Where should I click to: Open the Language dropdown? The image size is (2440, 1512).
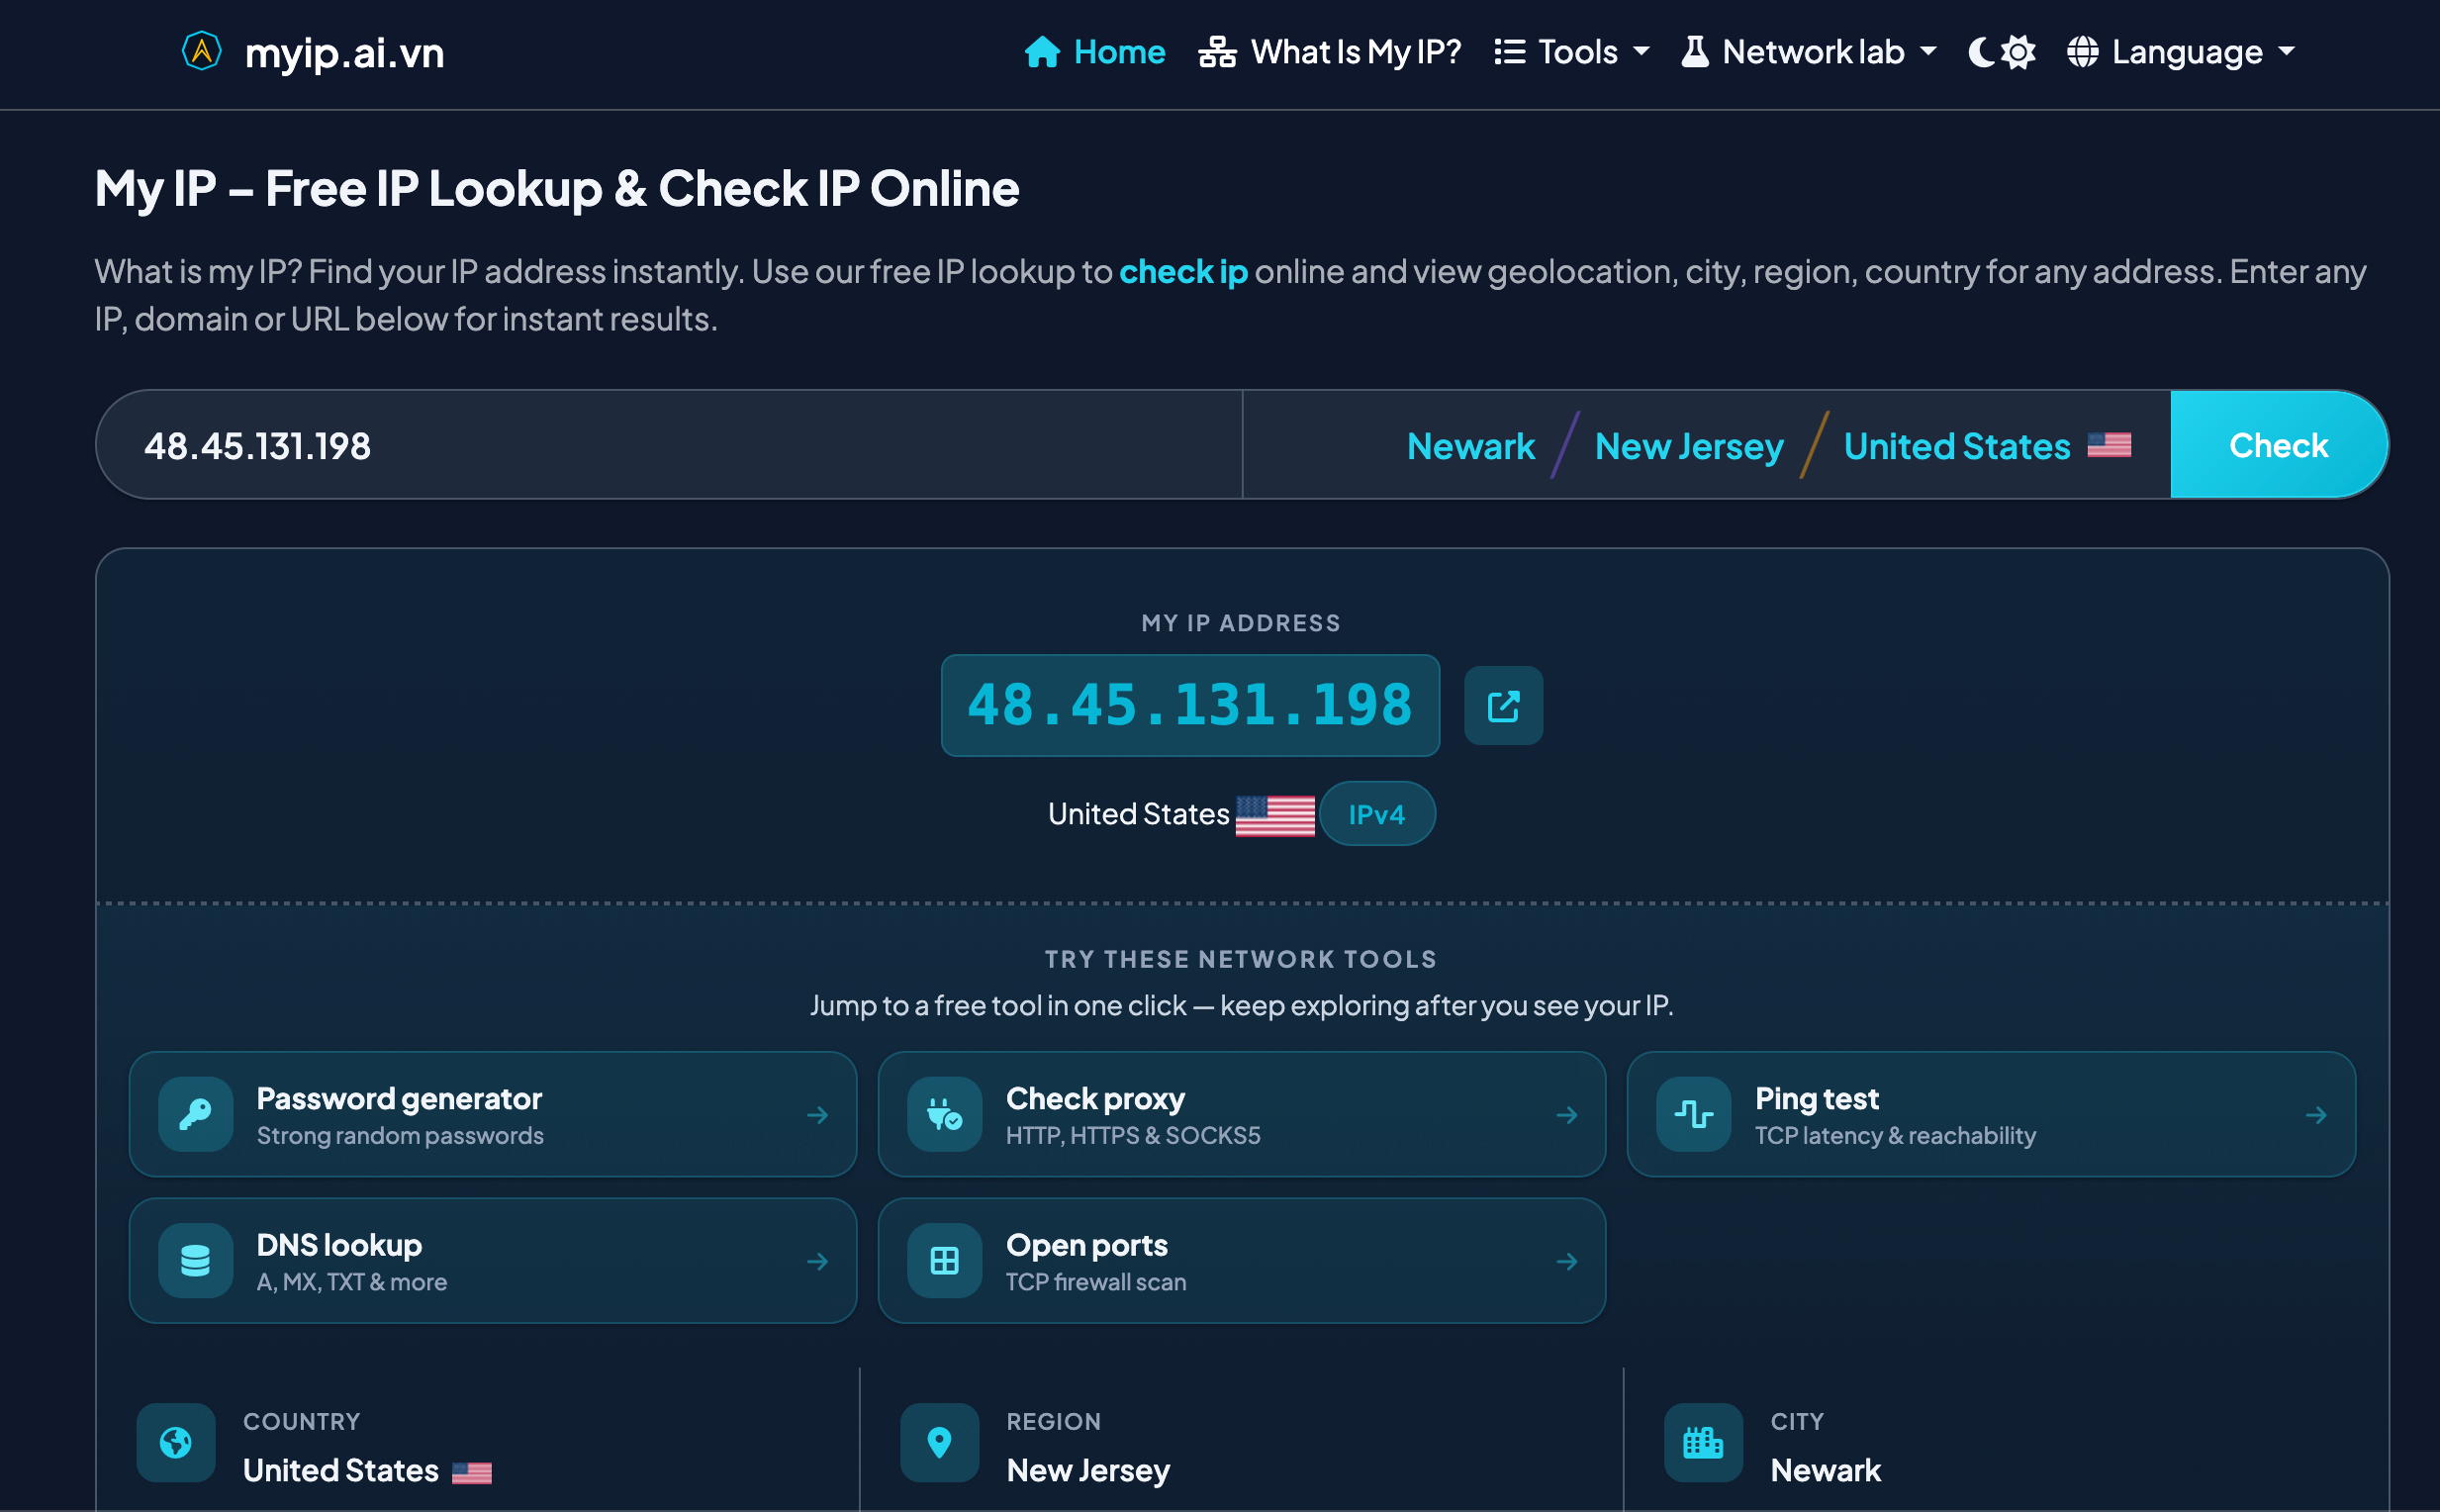coord(2181,52)
